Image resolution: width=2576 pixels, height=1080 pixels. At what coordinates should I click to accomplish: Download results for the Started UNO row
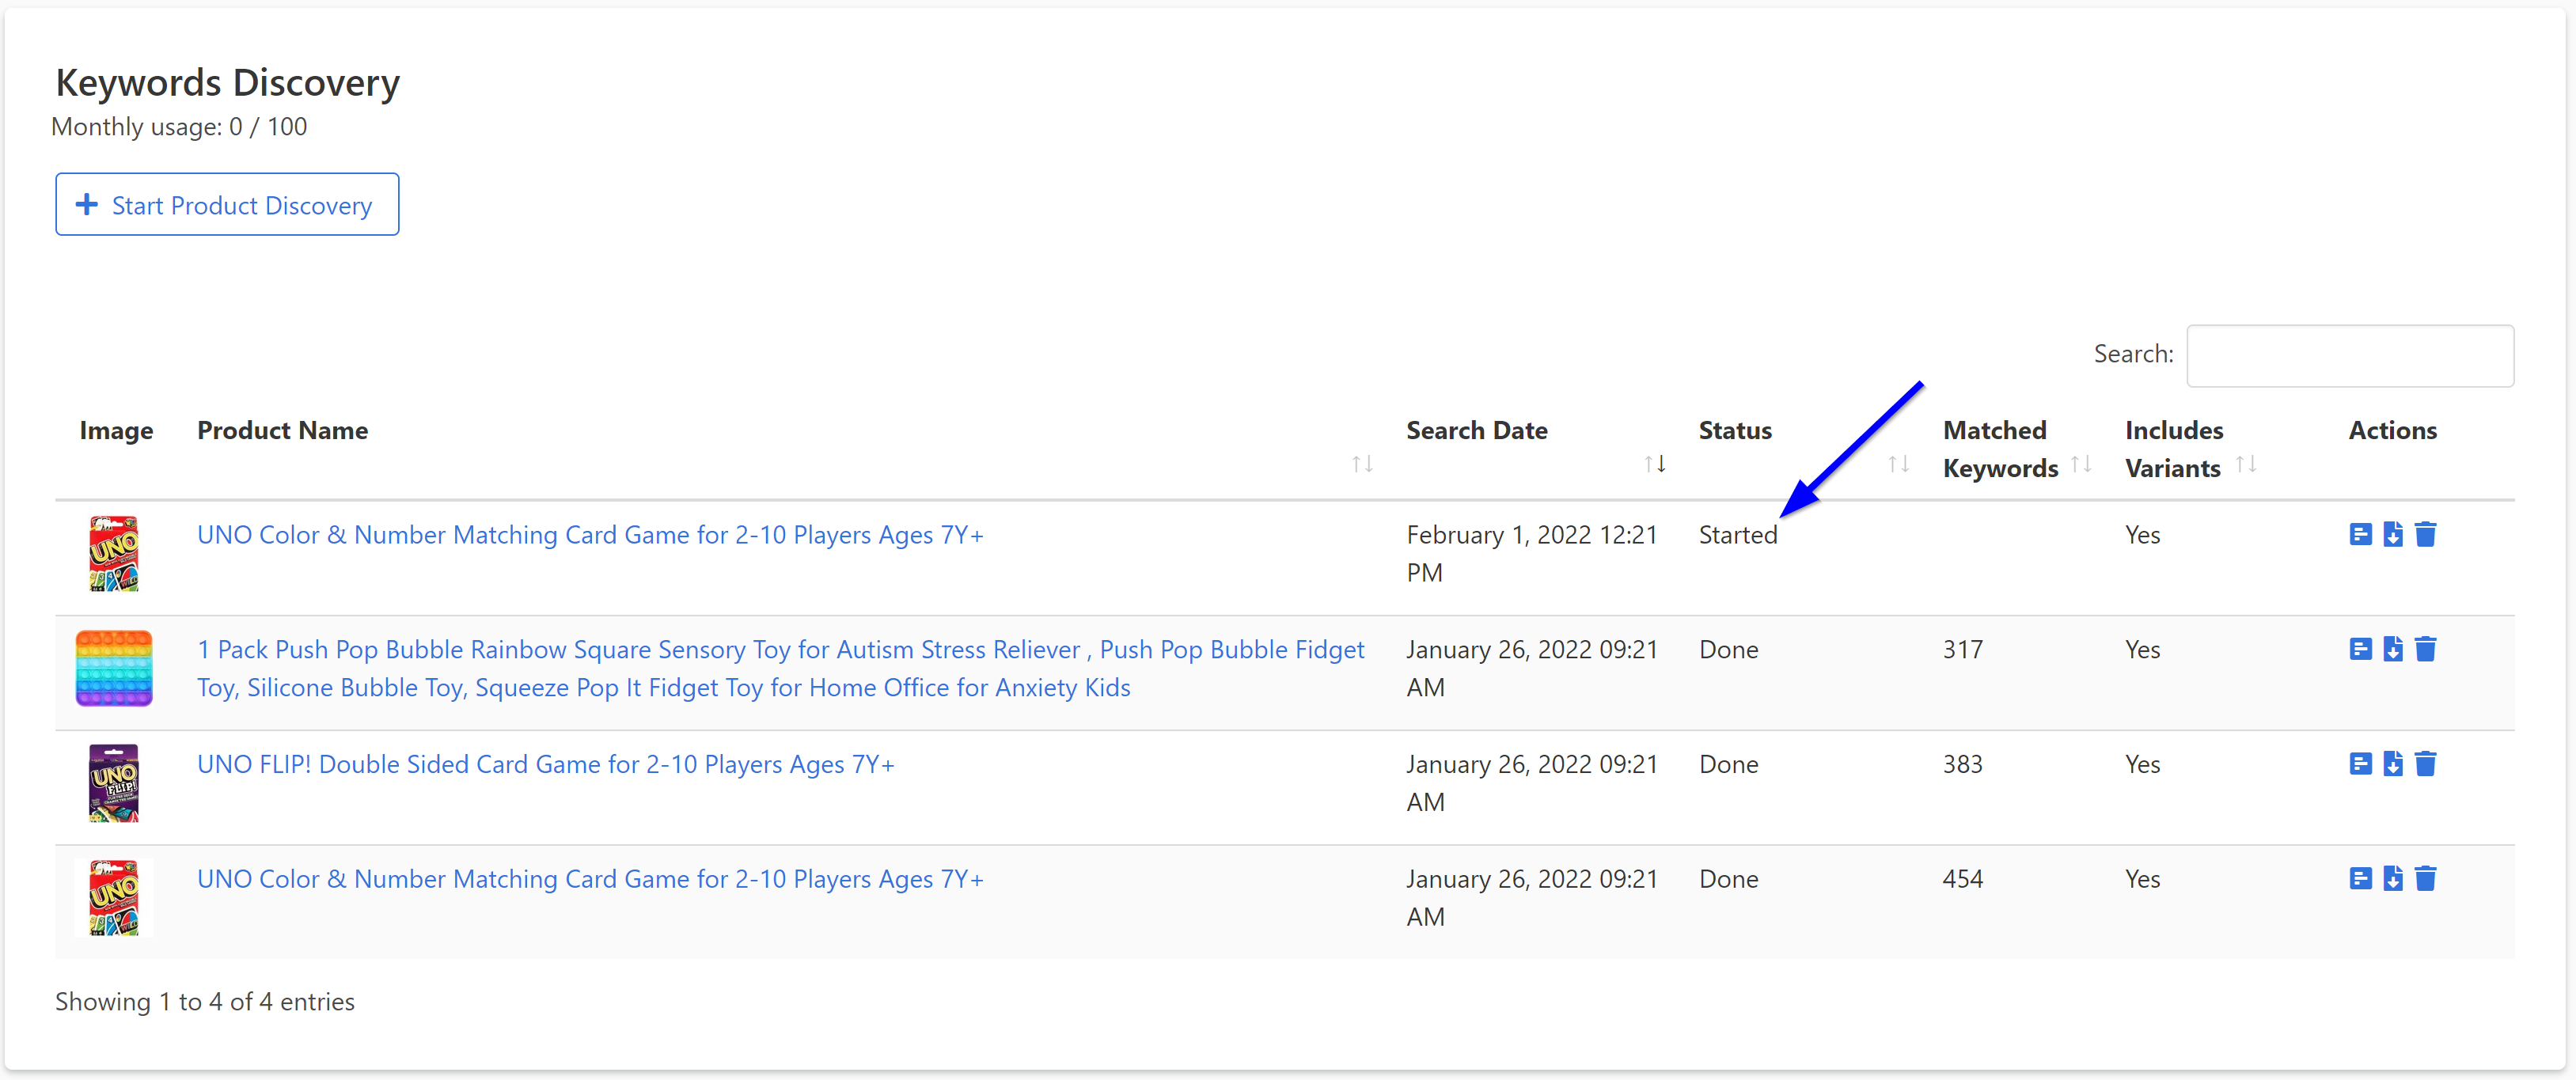[2392, 535]
